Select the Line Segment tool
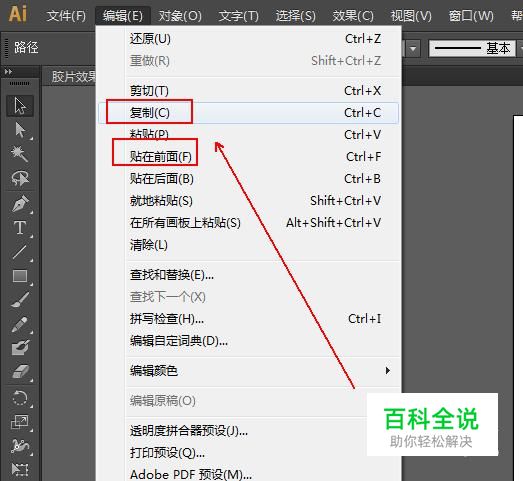 (x=20, y=252)
